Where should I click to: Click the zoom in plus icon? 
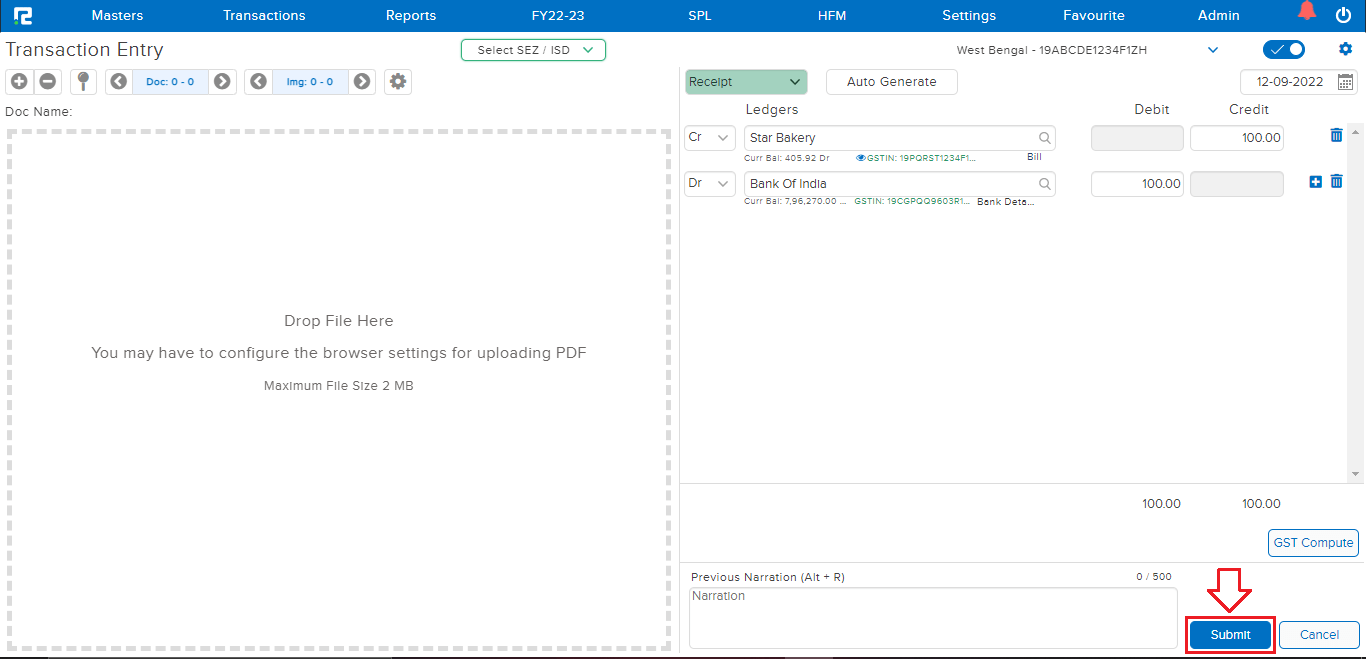click(19, 82)
